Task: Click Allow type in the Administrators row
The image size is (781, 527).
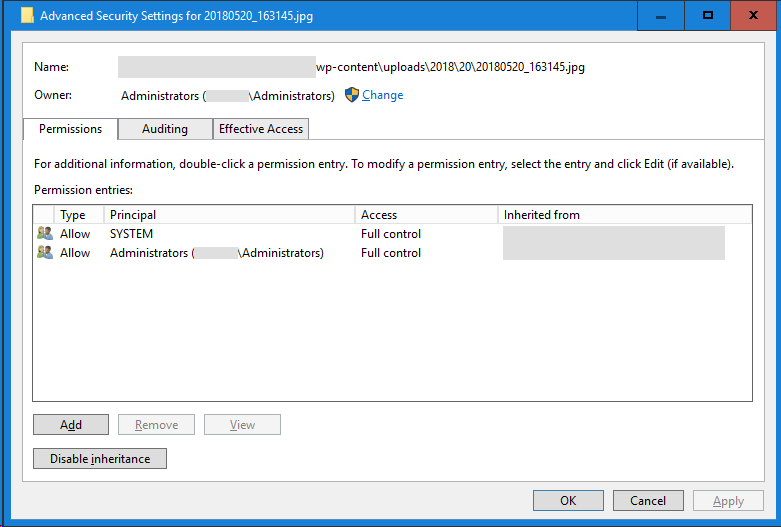Action: [x=75, y=253]
